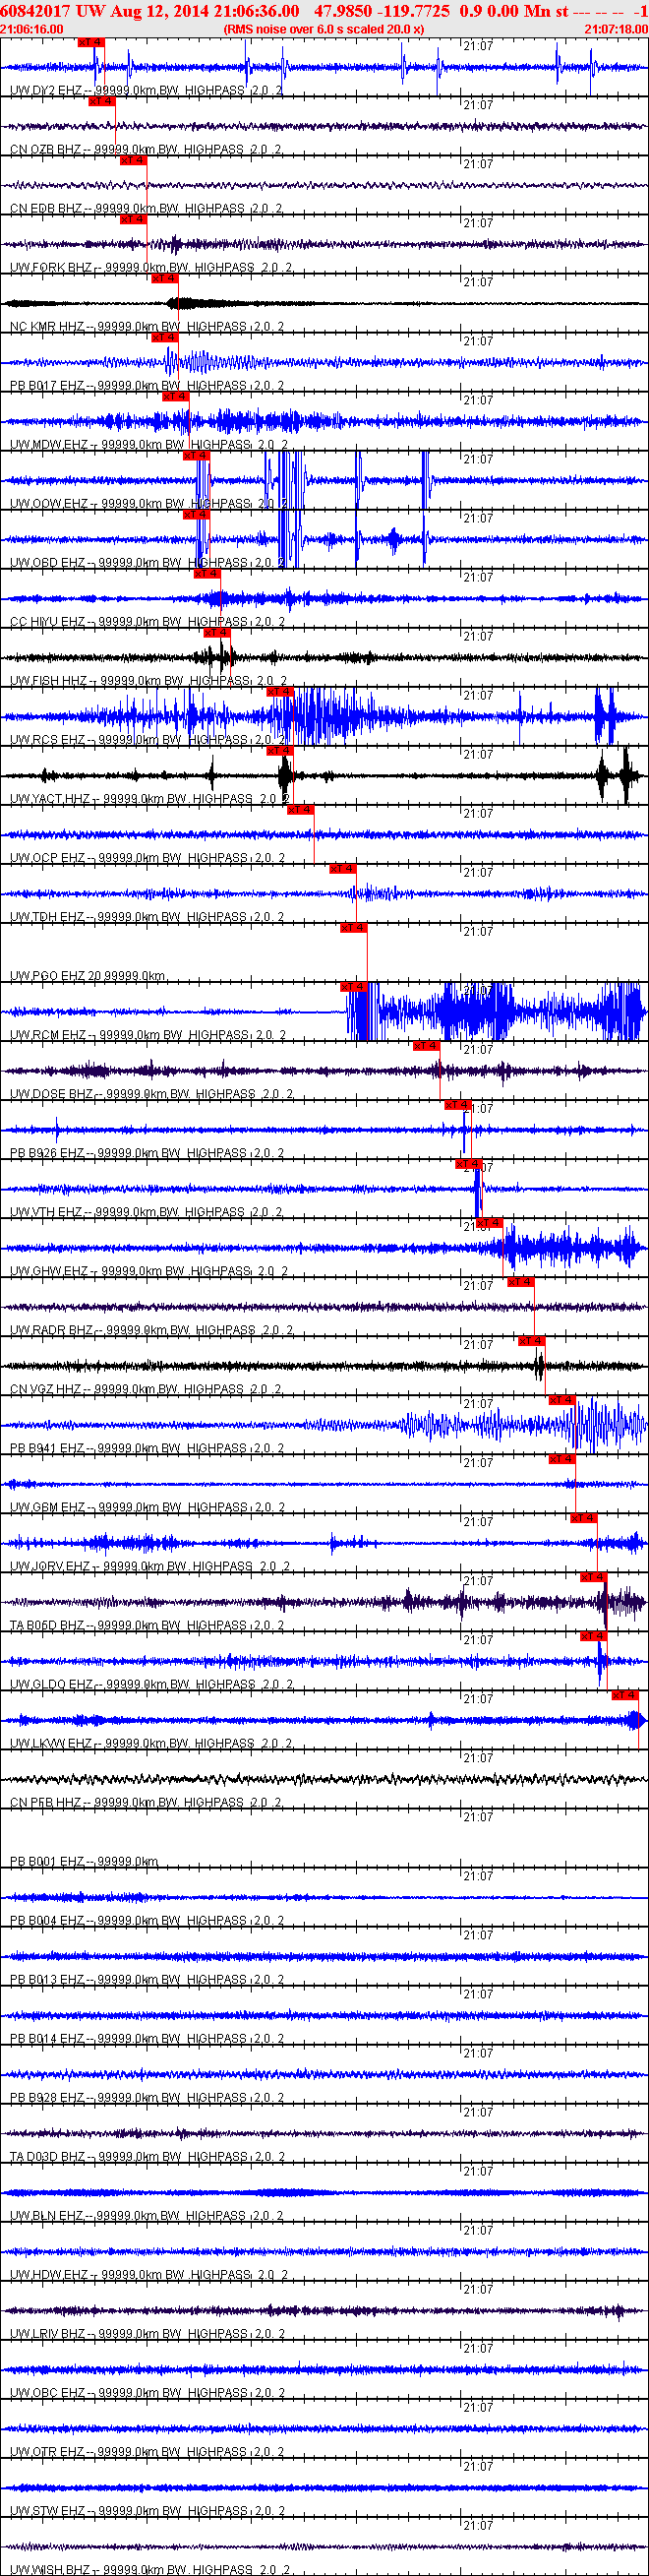649x2576 pixels.
Task: Select red pick flag on UW.YACT trace
Action: click(x=280, y=750)
